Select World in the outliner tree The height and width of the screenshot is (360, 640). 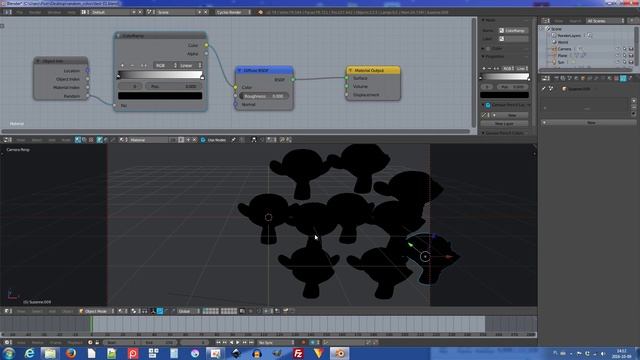(x=562, y=42)
